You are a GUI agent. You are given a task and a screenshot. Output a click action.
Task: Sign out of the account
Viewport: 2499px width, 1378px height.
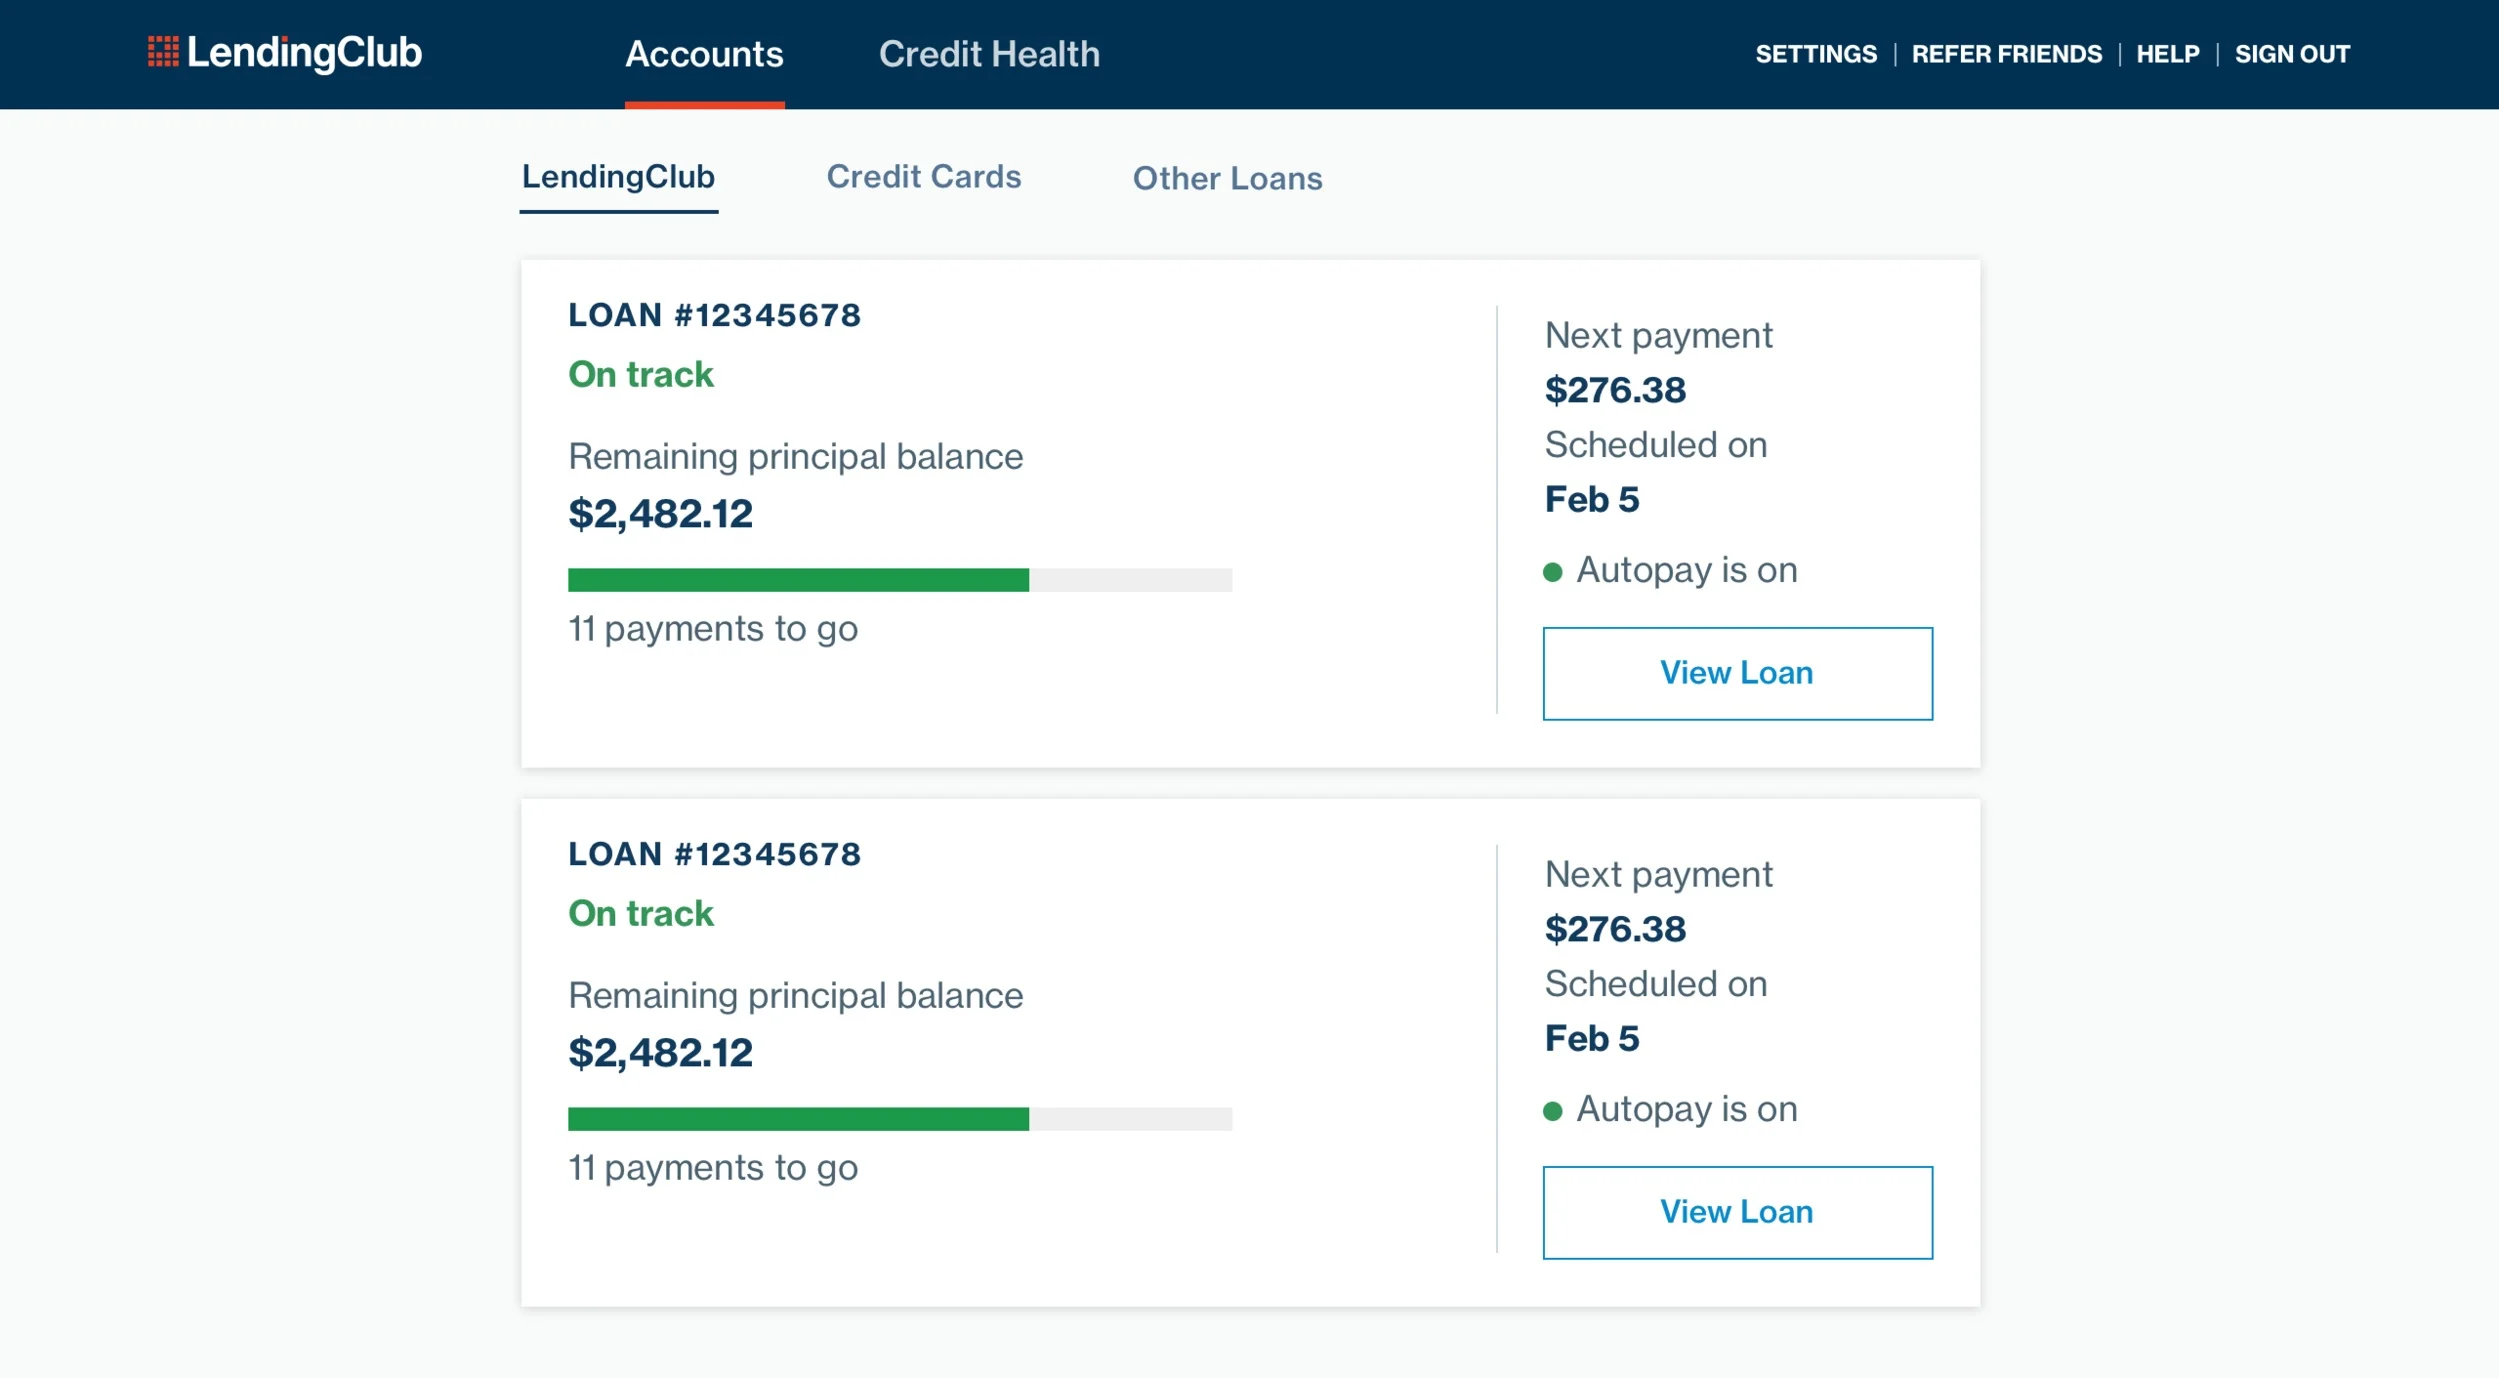[x=2291, y=54]
